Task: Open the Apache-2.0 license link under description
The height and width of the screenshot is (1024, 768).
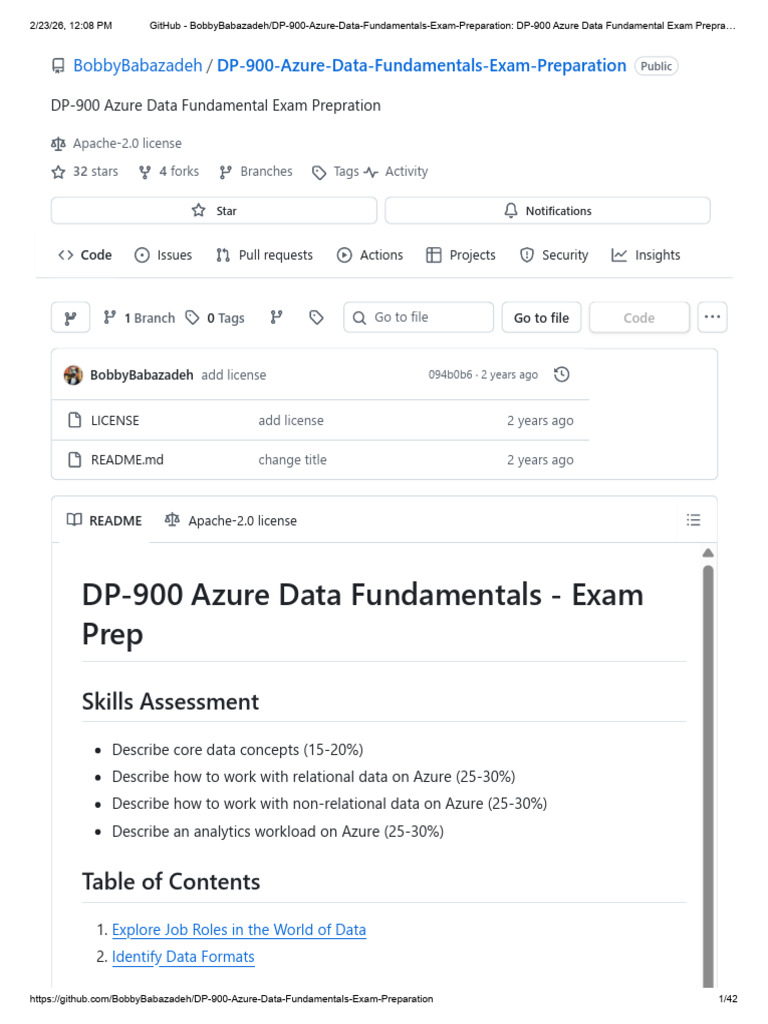Action: click(127, 143)
